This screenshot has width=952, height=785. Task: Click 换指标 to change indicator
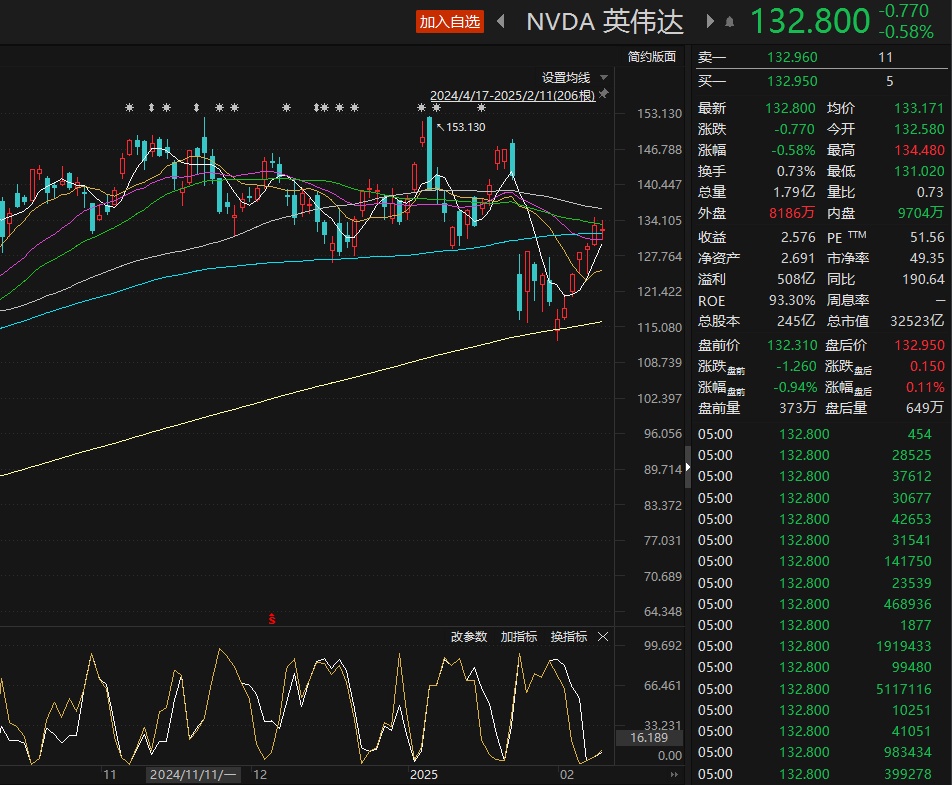click(x=568, y=637)
